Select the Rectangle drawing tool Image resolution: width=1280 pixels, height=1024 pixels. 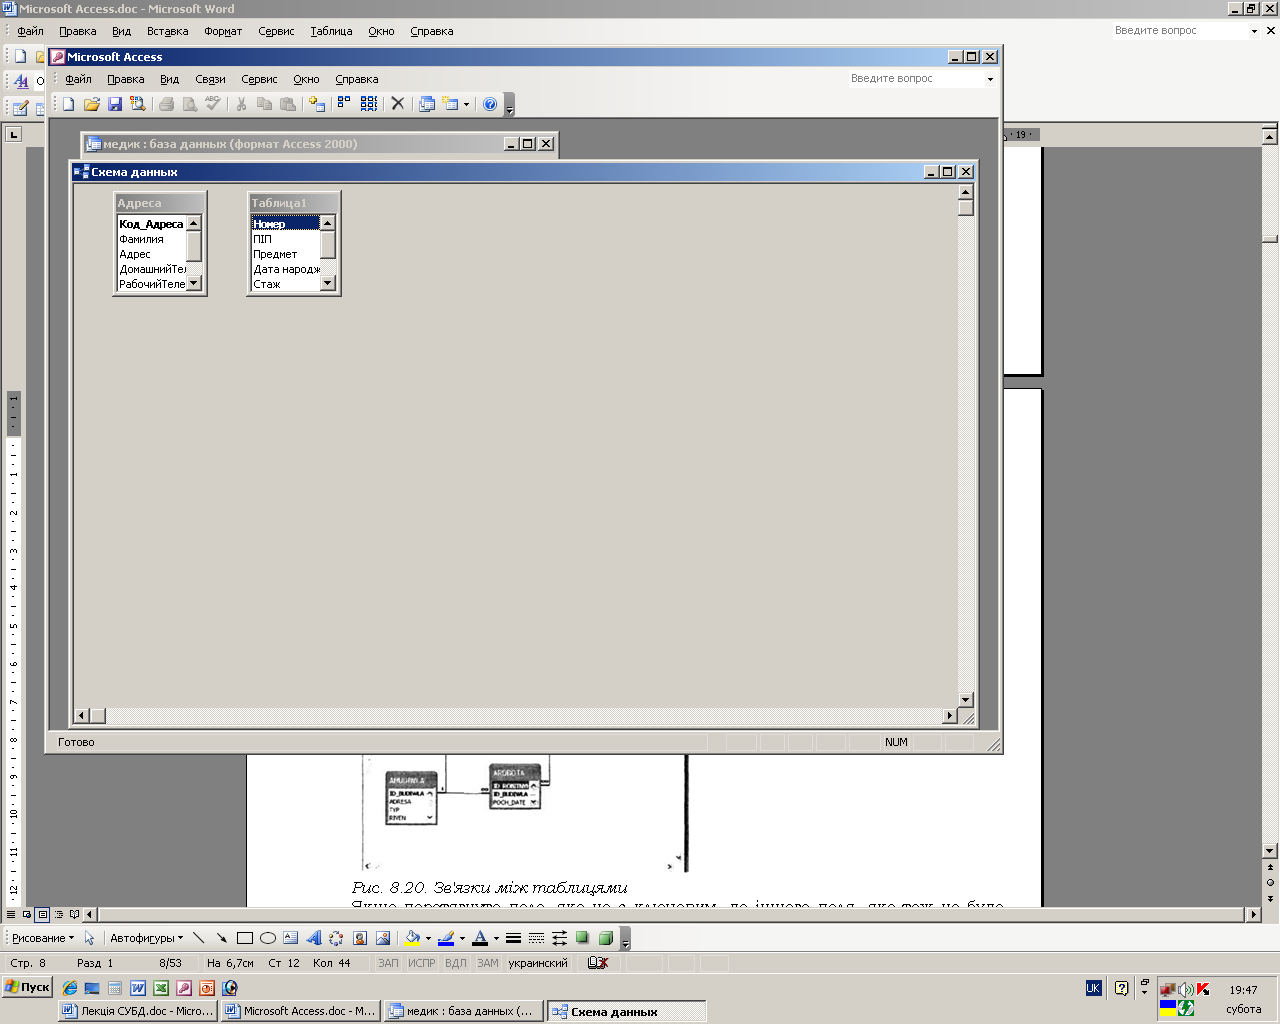[x=244, y=938]
